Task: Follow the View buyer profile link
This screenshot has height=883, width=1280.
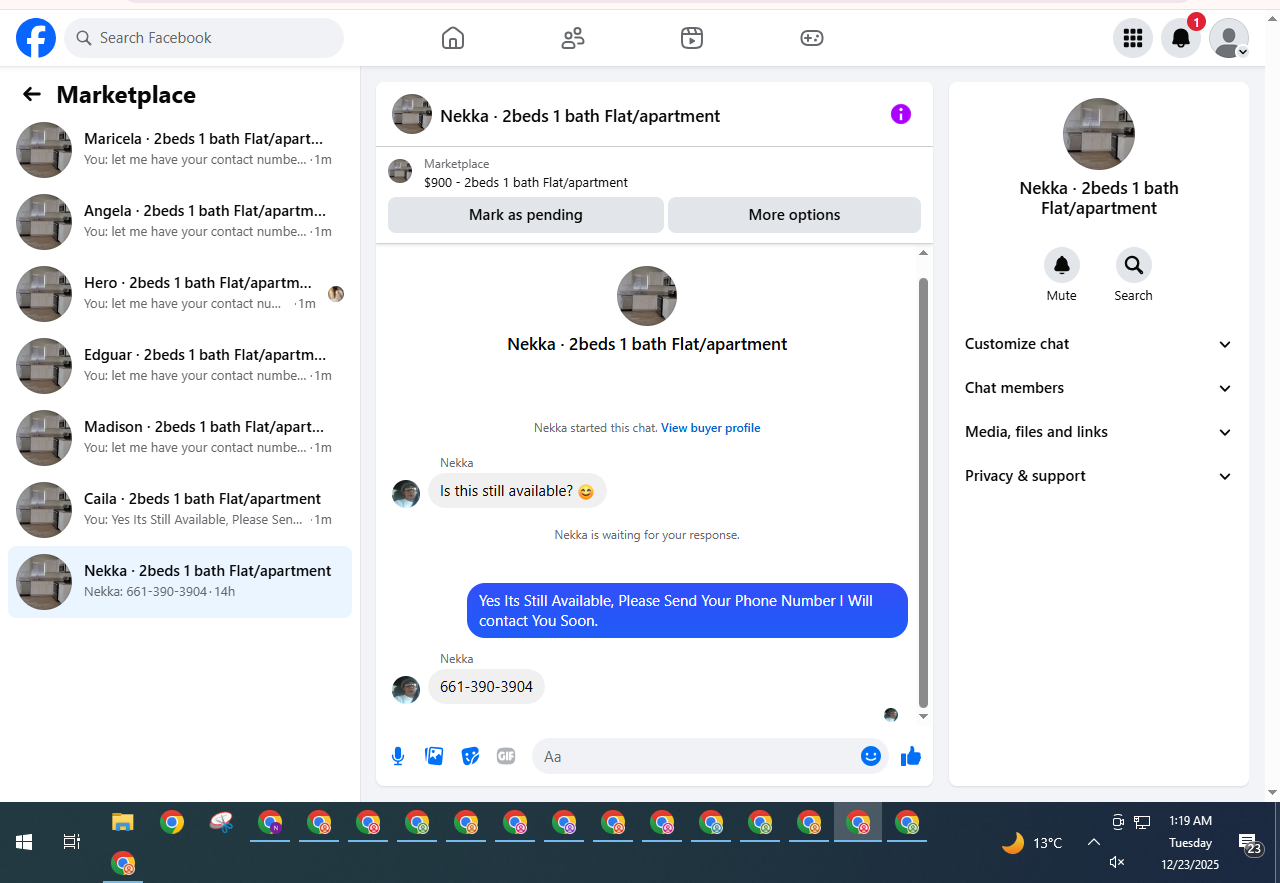Action: (x=711, y=428)
